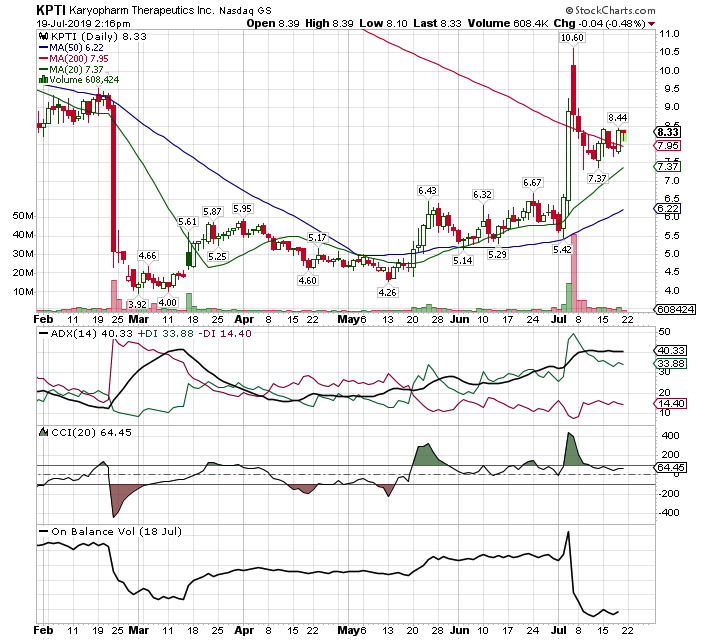The width and height of the screenshot is (713, 644).
Task: Click the 8.44 high price label
Action: (618, 117)
